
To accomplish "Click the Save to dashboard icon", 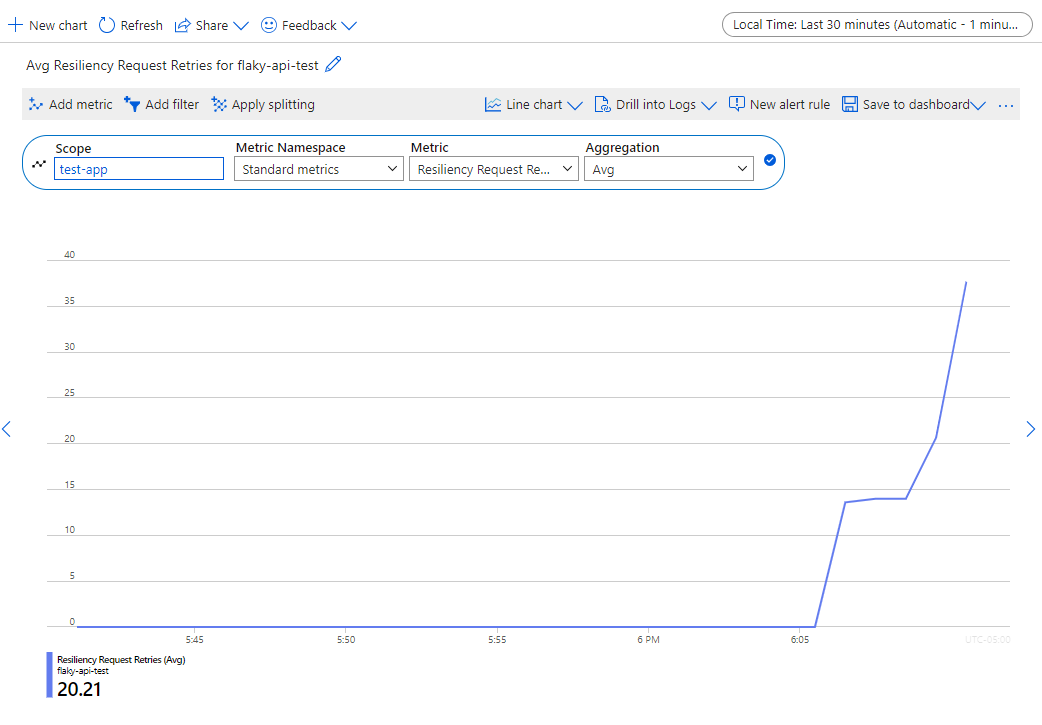I will [x=850, y=104].
